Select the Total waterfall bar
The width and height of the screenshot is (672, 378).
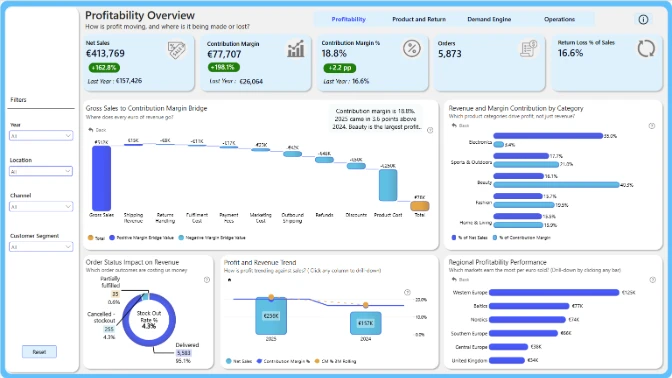(420, 206)
